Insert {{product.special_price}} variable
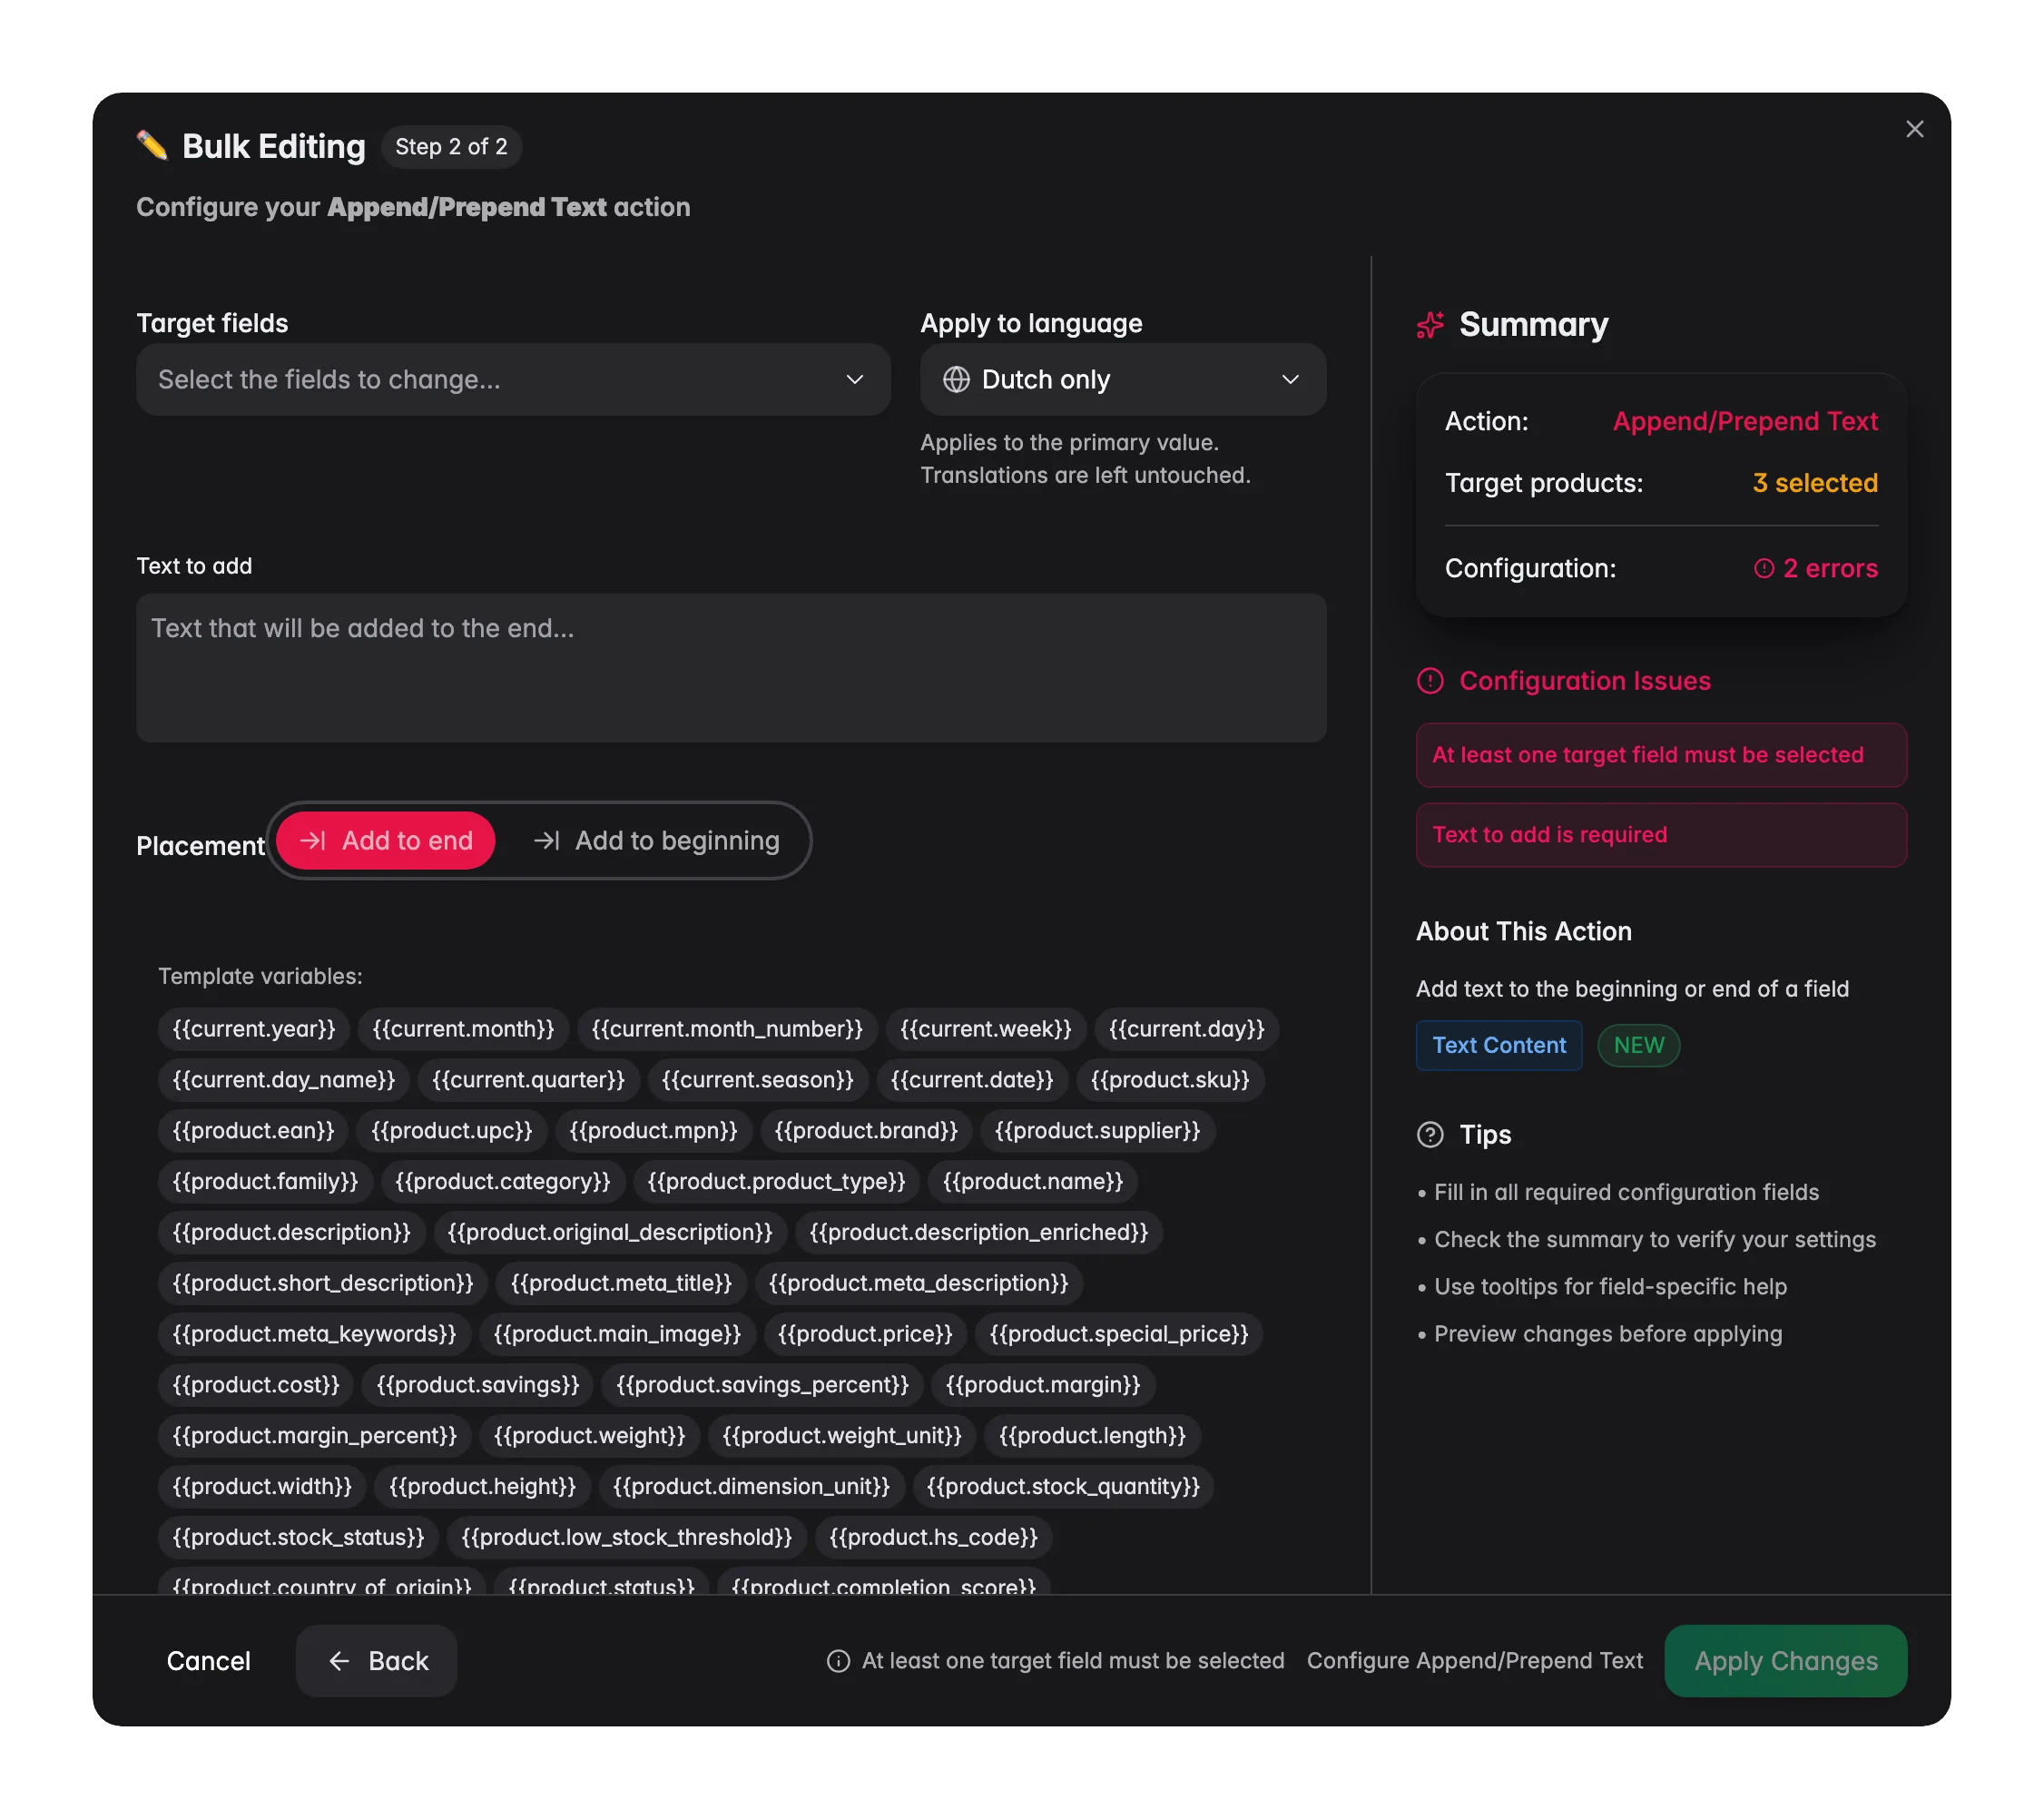 pos(1119,1335)
